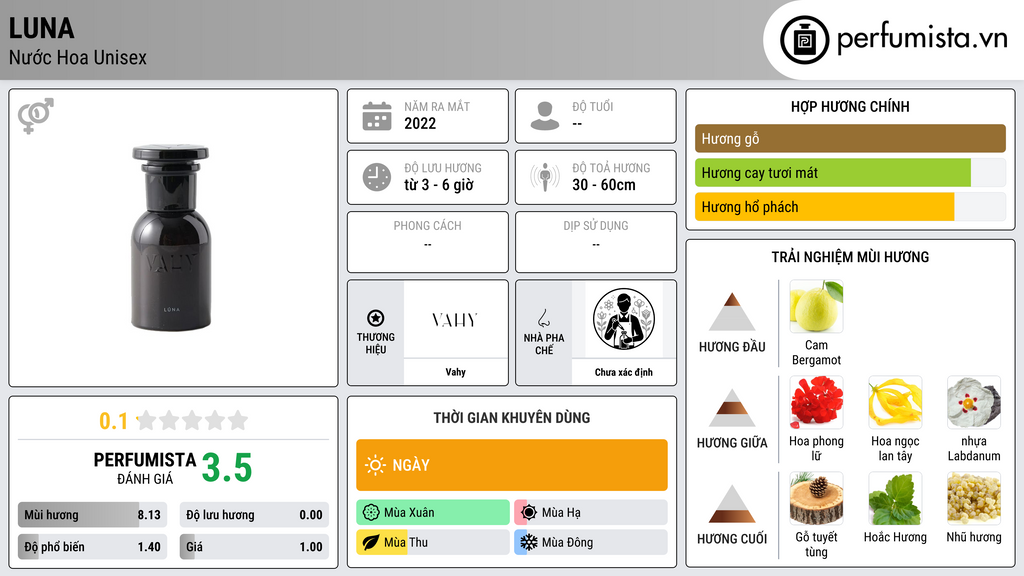Screen dimensions: 1024x576
Task: Click the first rating star
Action: point(147,420)
